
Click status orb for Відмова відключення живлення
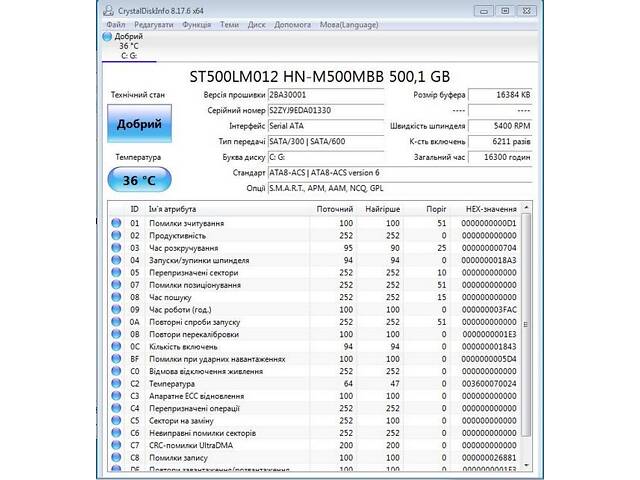click(x=116, y=371)
